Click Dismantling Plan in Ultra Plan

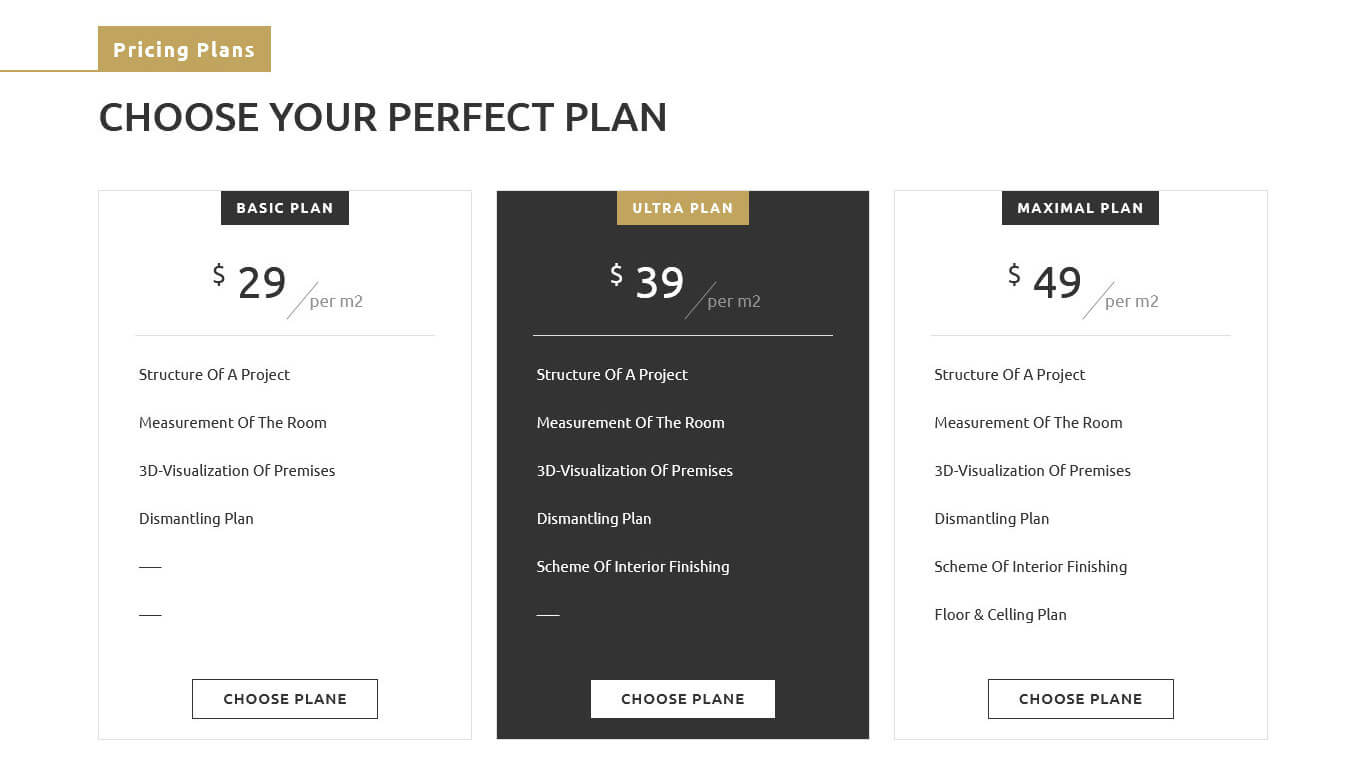pyautogui.click(x=594, y=519)
